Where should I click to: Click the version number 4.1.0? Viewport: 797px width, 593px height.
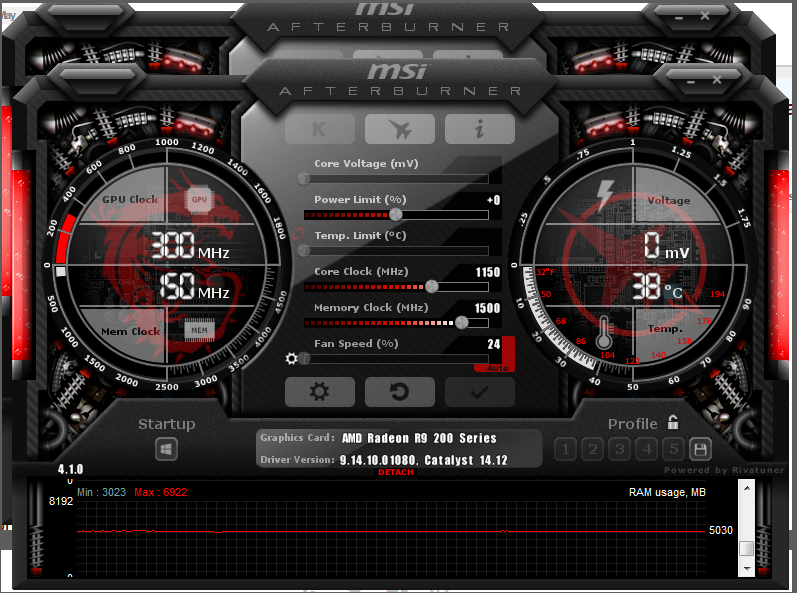tap(70, 469)
